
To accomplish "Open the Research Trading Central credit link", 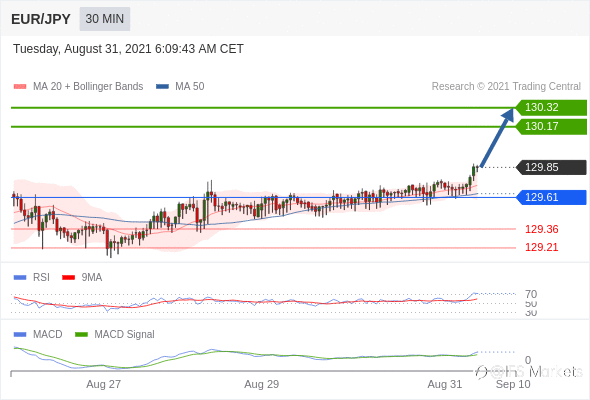I will pyautogui.click(x=506, y=87).
